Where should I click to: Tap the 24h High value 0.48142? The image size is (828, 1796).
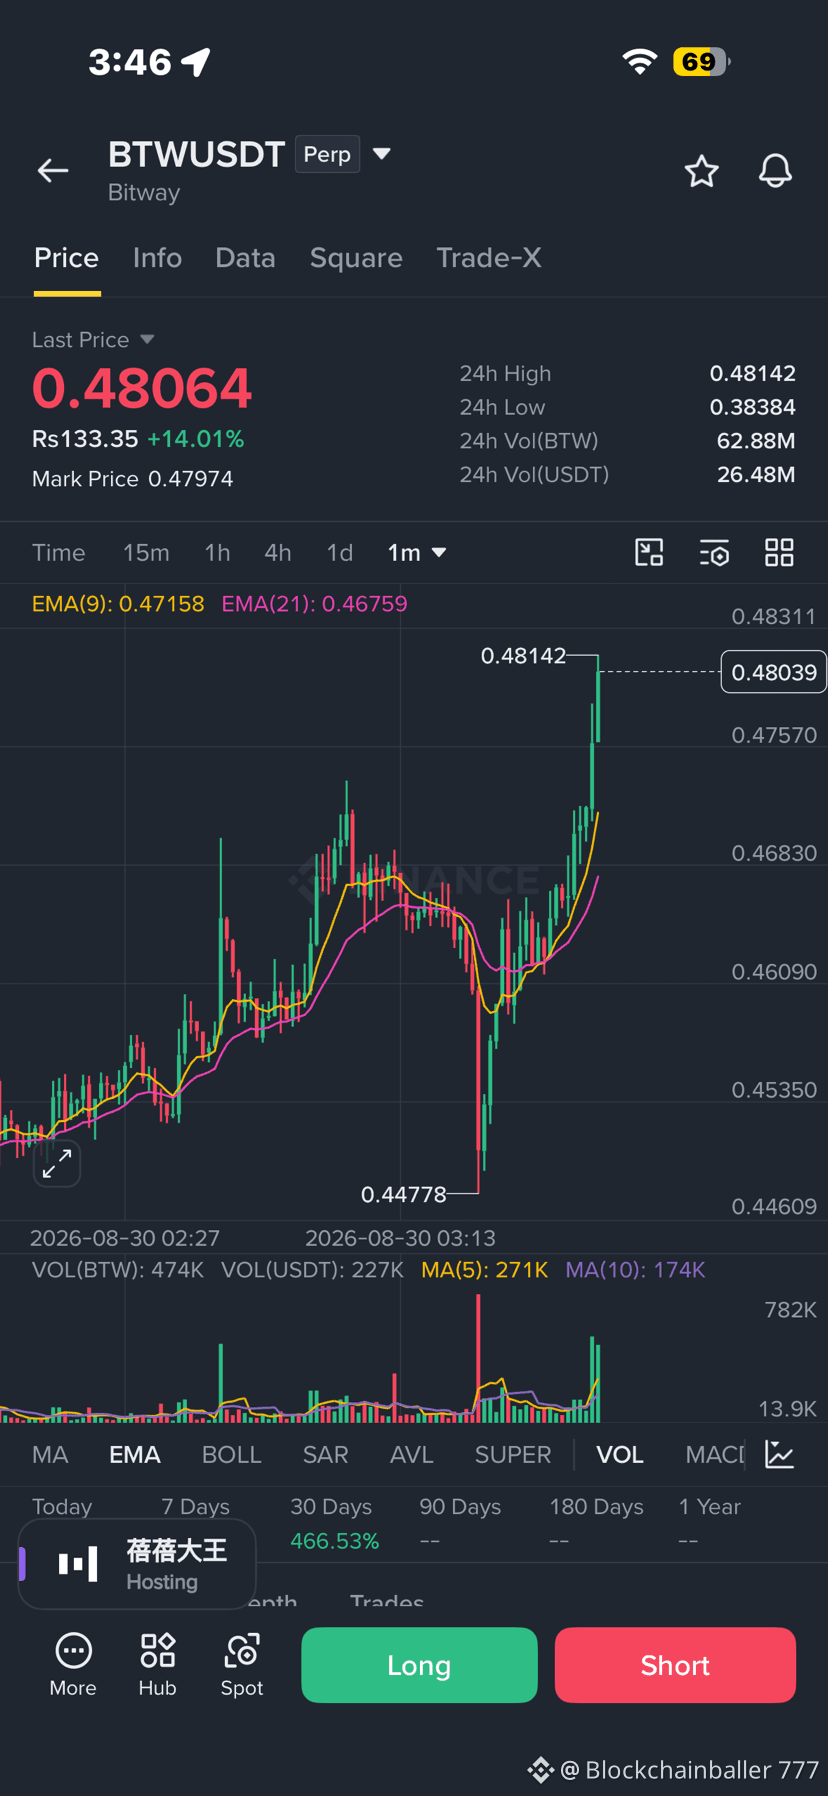(753, 373)
